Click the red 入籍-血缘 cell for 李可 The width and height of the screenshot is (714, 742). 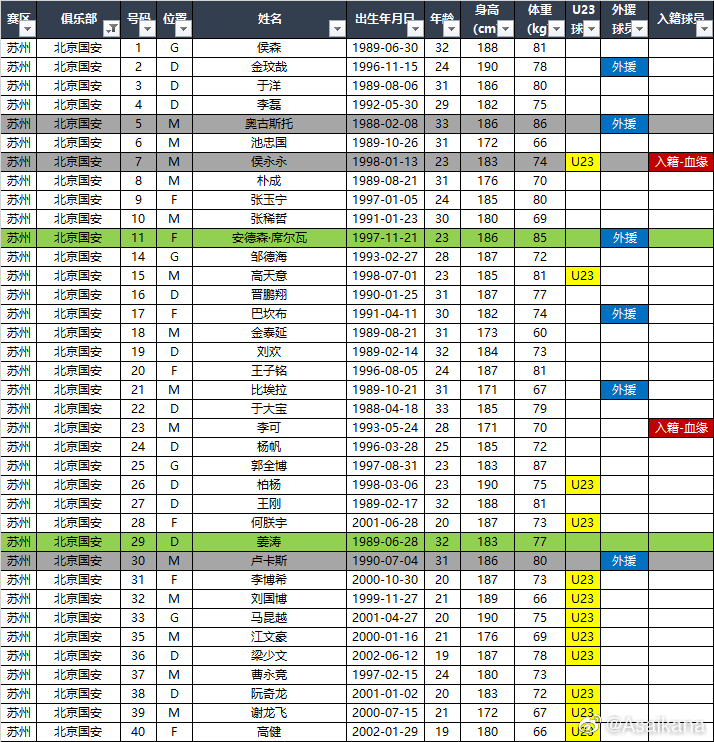(680, 428)
